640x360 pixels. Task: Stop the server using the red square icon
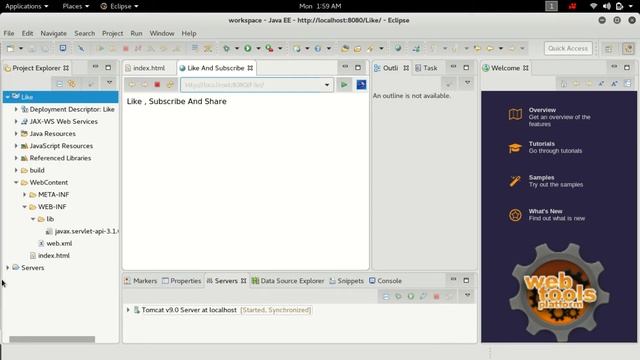pos(436,296)
